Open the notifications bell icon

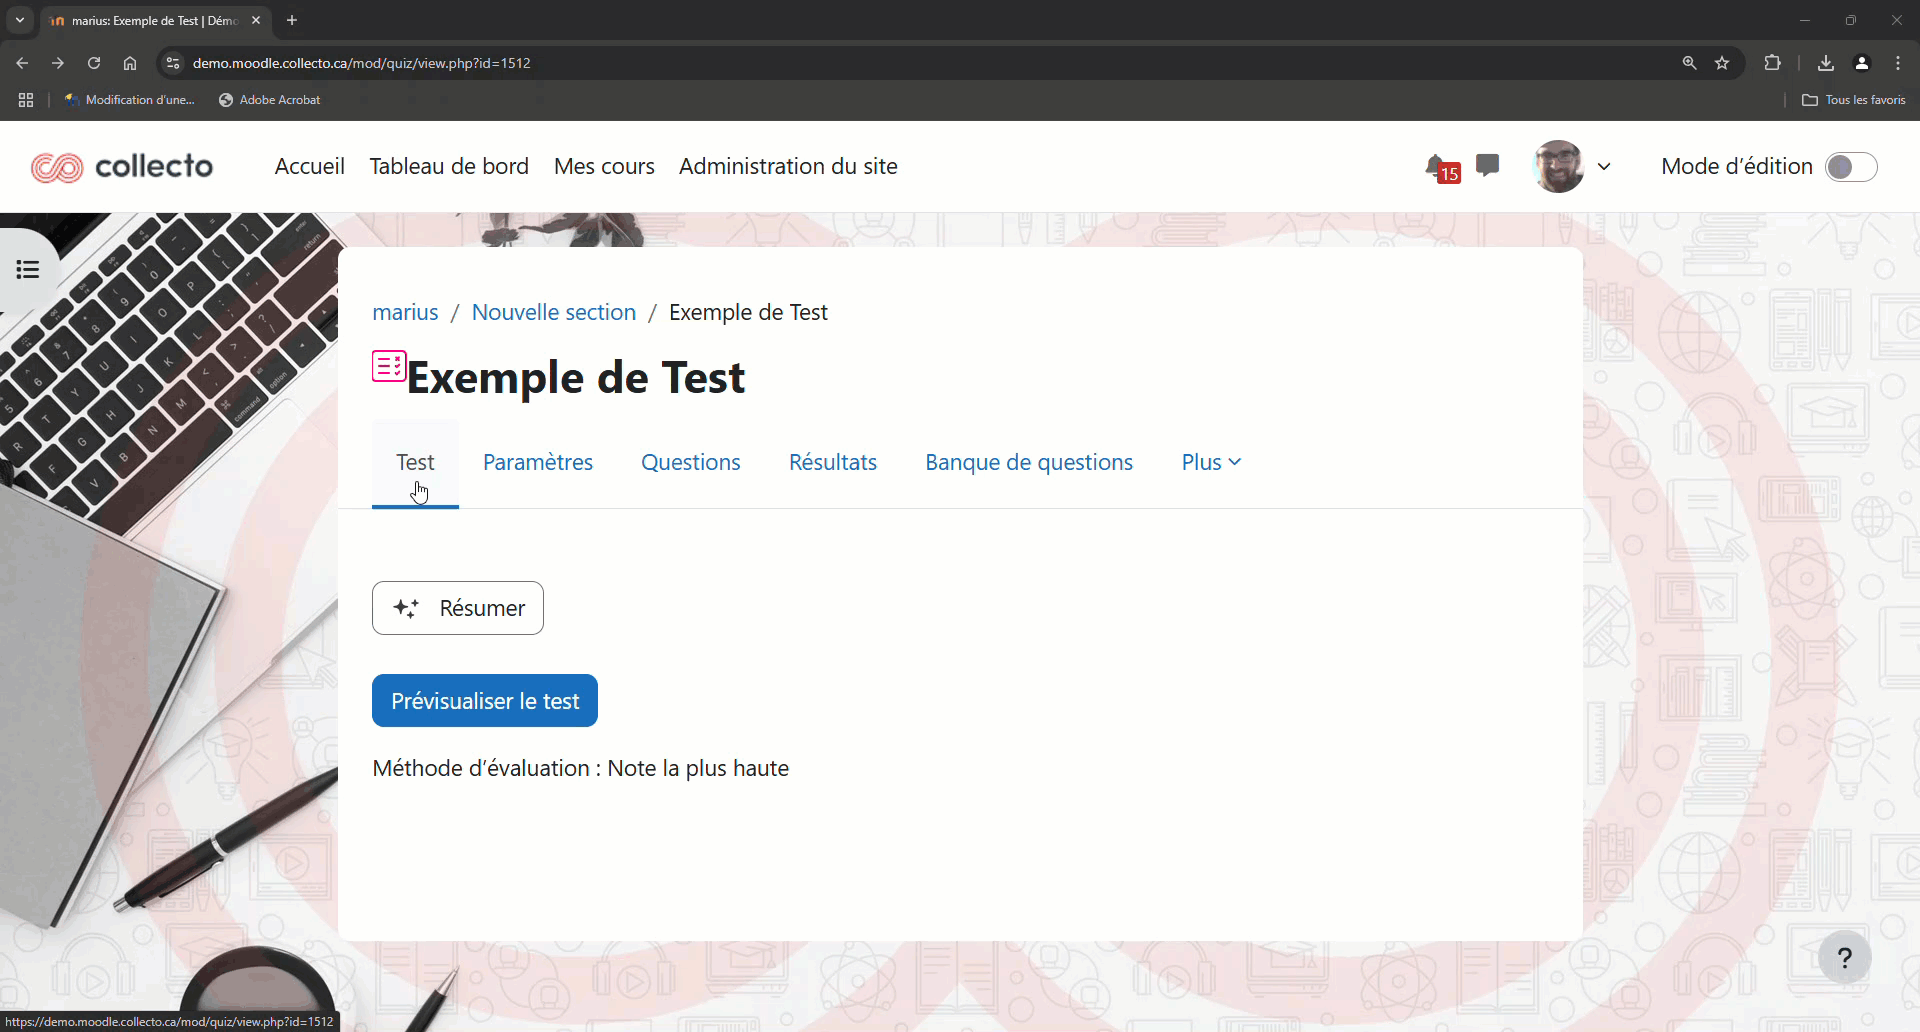pos(1436,166)
